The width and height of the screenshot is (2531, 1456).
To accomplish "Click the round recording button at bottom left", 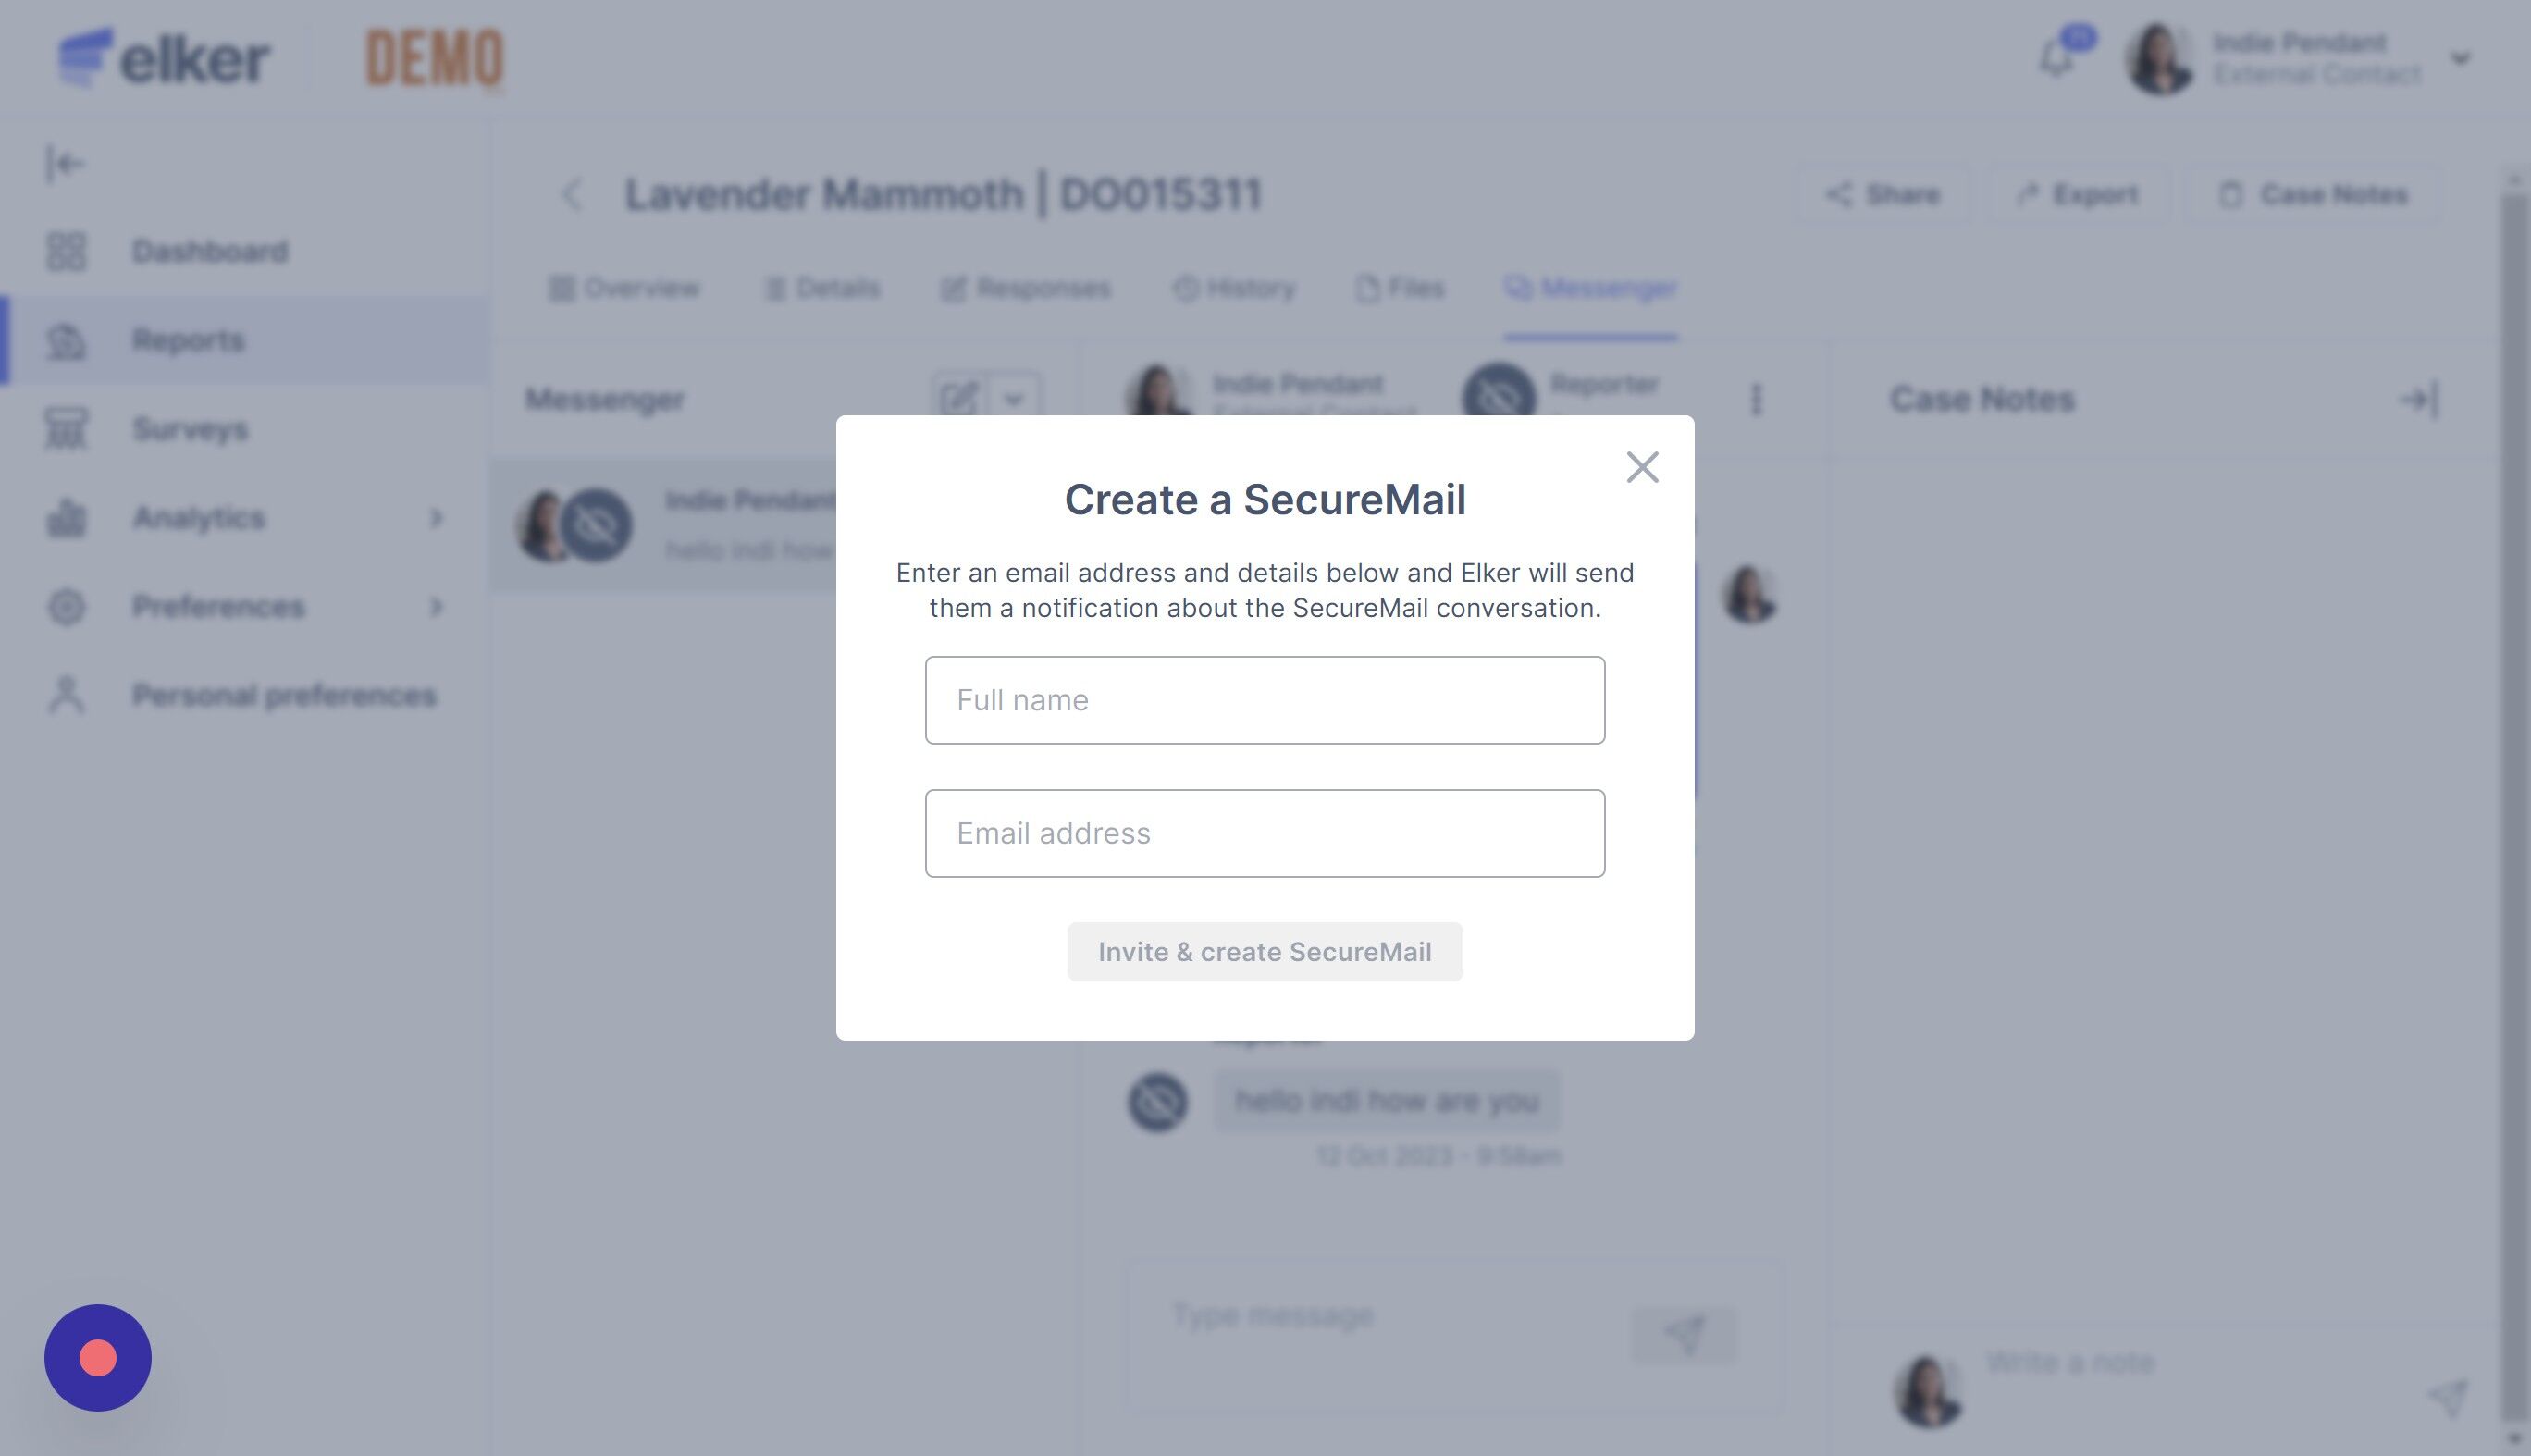I will (x=98, y=1358).
